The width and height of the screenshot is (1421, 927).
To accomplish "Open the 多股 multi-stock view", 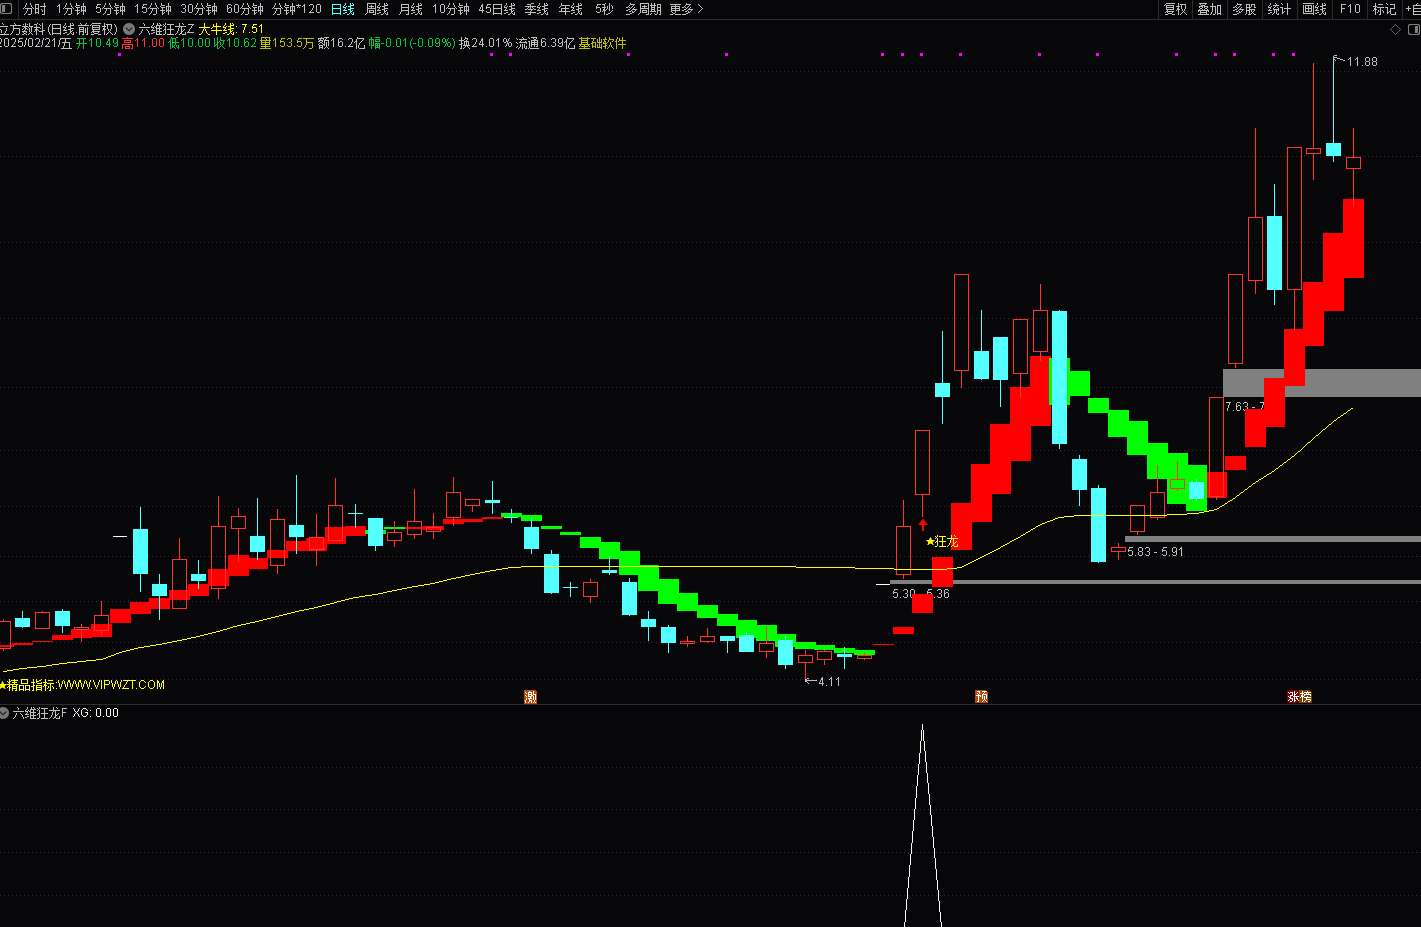I will coord(1244,9).
